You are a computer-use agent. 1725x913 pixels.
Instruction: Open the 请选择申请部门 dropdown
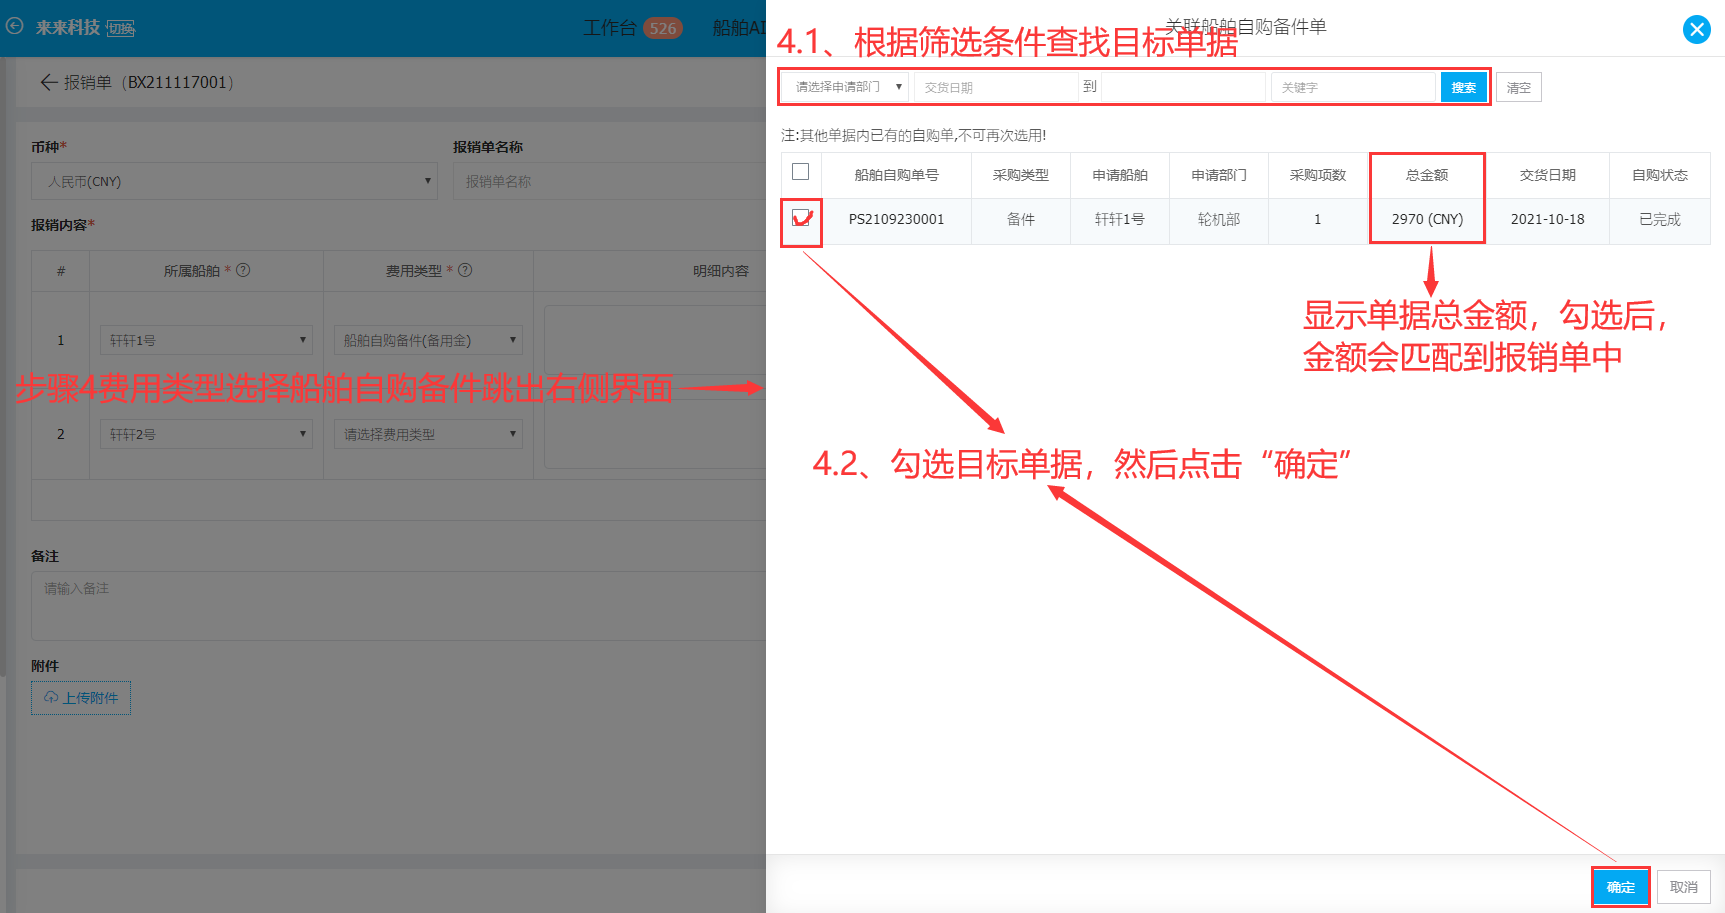click(846, 87)
